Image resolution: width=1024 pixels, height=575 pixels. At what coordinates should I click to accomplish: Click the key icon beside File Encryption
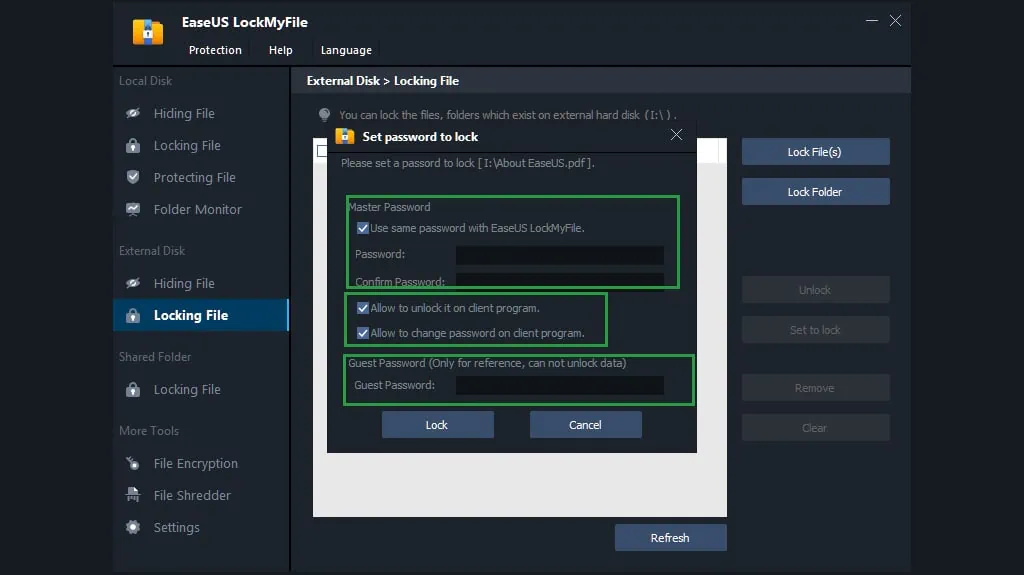[x=133, y=463]
